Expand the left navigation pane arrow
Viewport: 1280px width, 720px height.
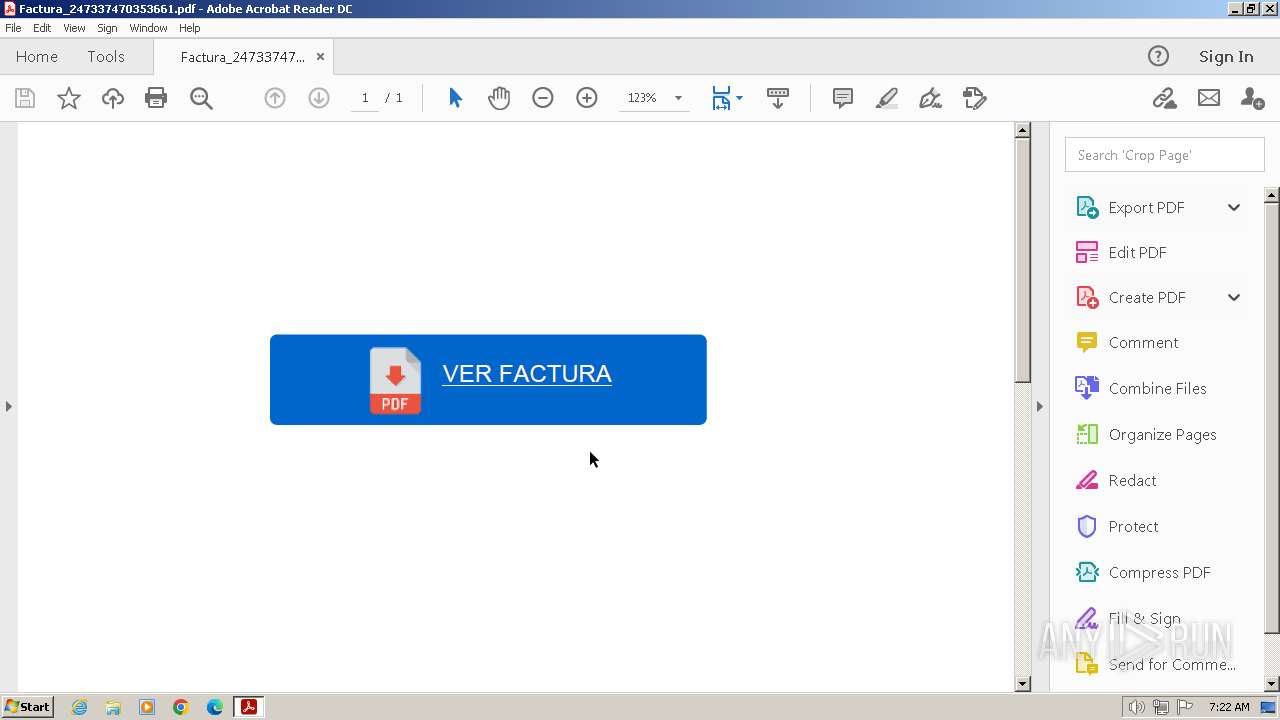click(x=9, y=406)
